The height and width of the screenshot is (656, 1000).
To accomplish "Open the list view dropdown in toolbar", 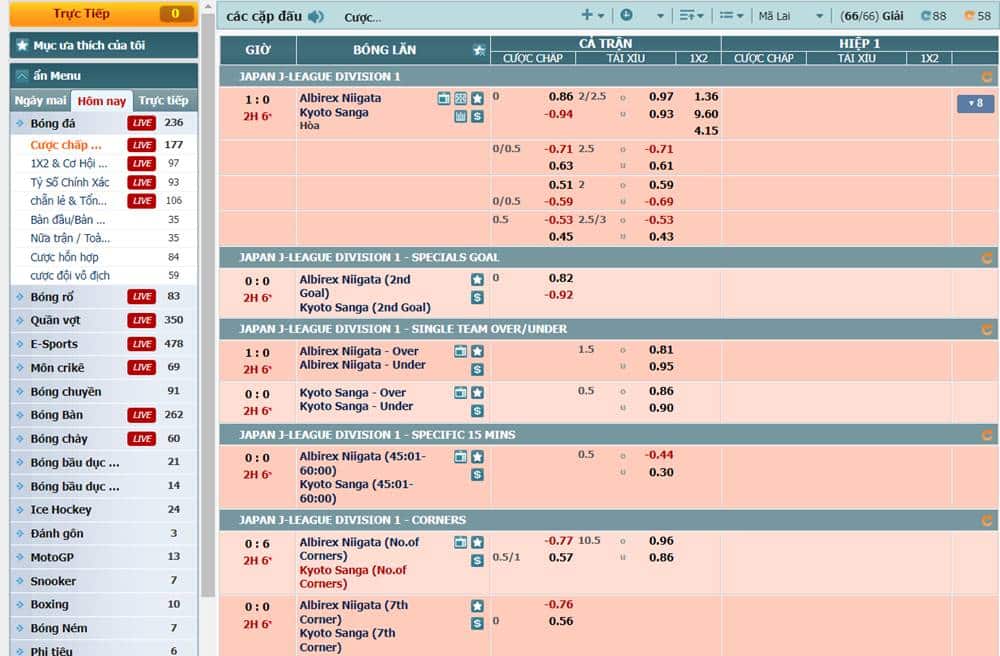I will (732, 15).
